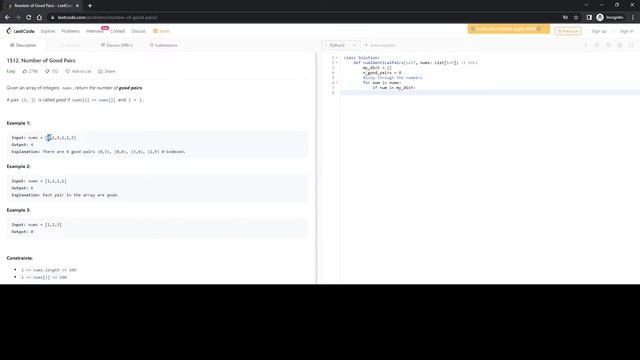Toggle editor fullscreen icon
The image size is (640, 360).
pyautogui.click(x=631, y=45)
